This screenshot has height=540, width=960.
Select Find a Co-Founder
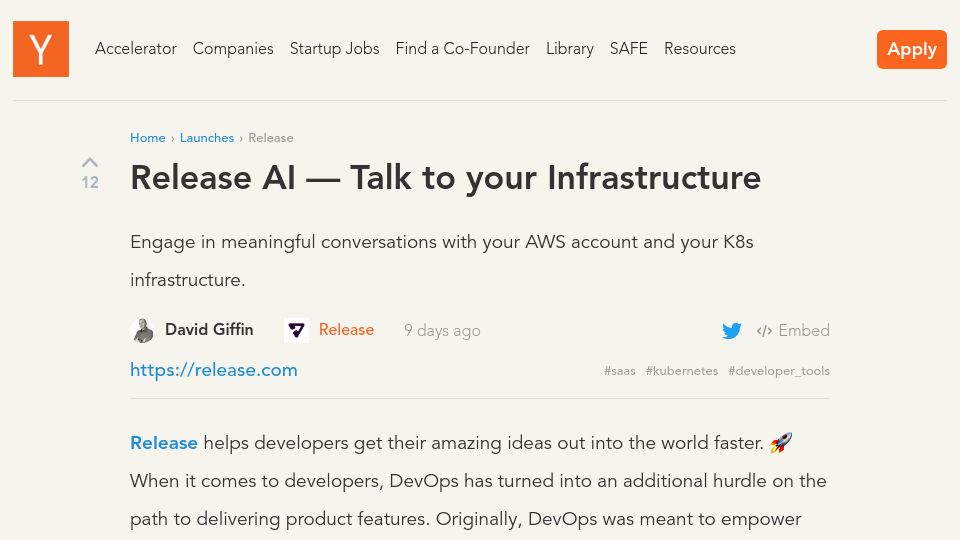tap(463, 48)
